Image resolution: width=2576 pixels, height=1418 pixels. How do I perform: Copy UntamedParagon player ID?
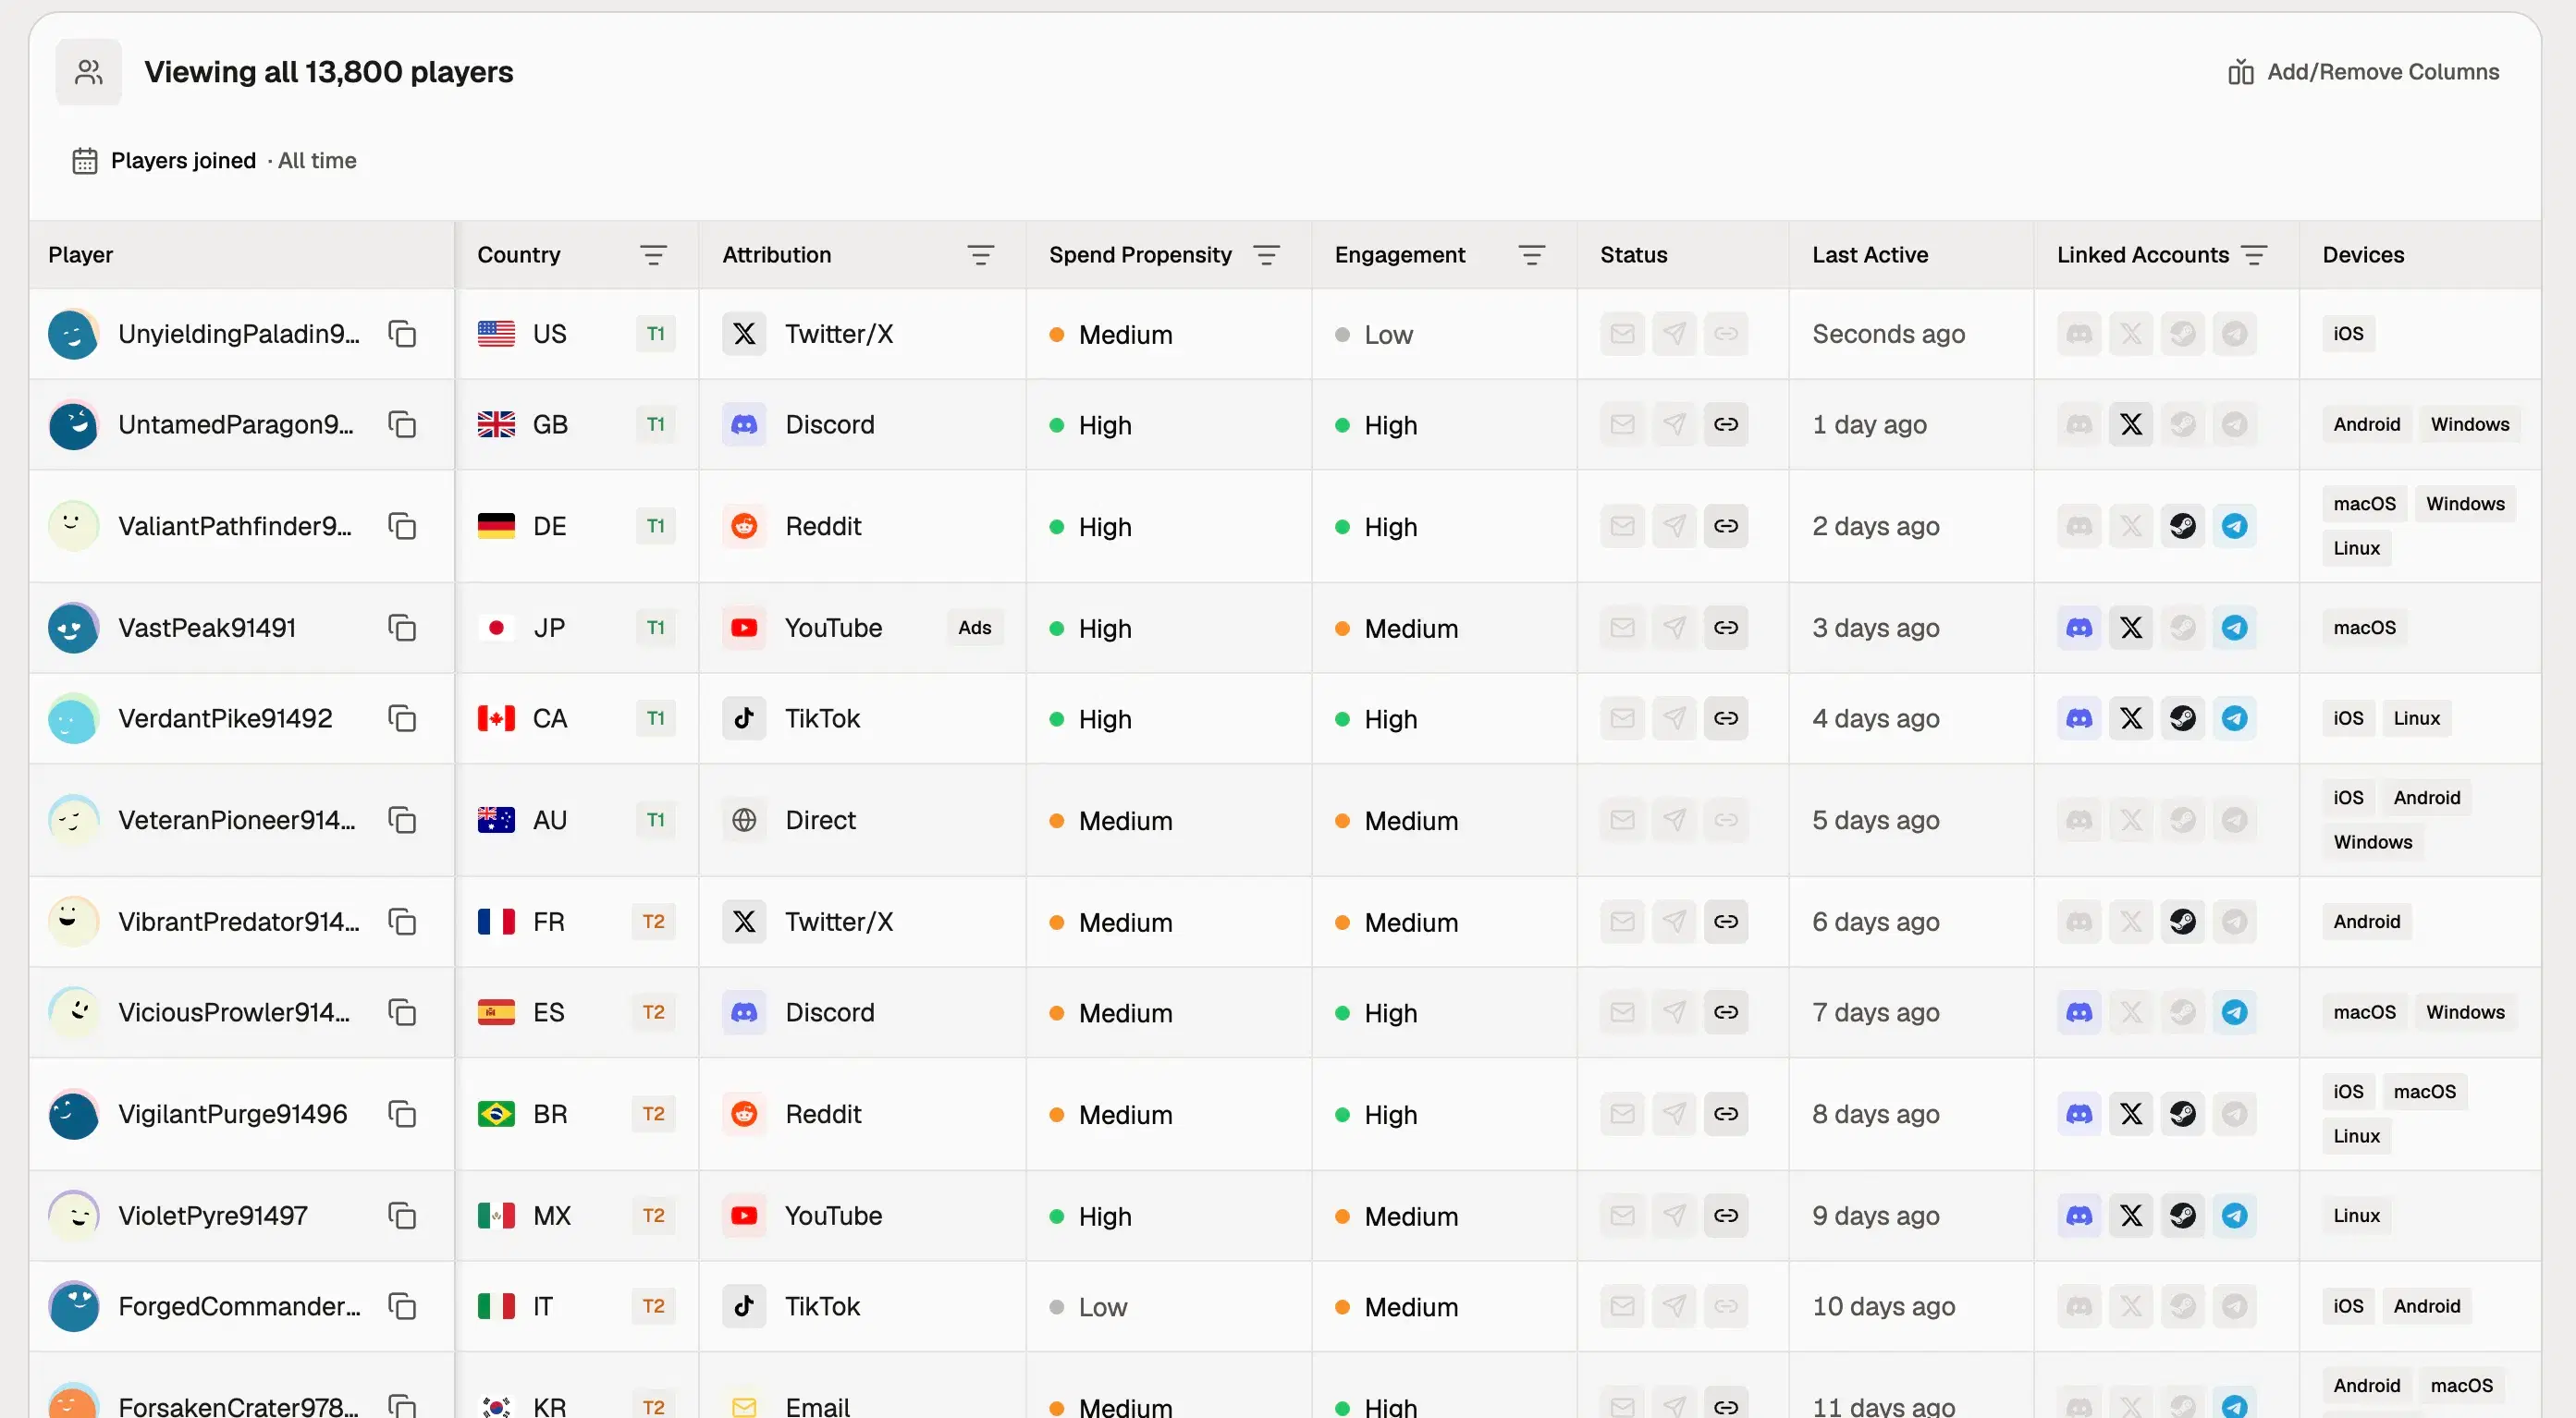(402, 424)
